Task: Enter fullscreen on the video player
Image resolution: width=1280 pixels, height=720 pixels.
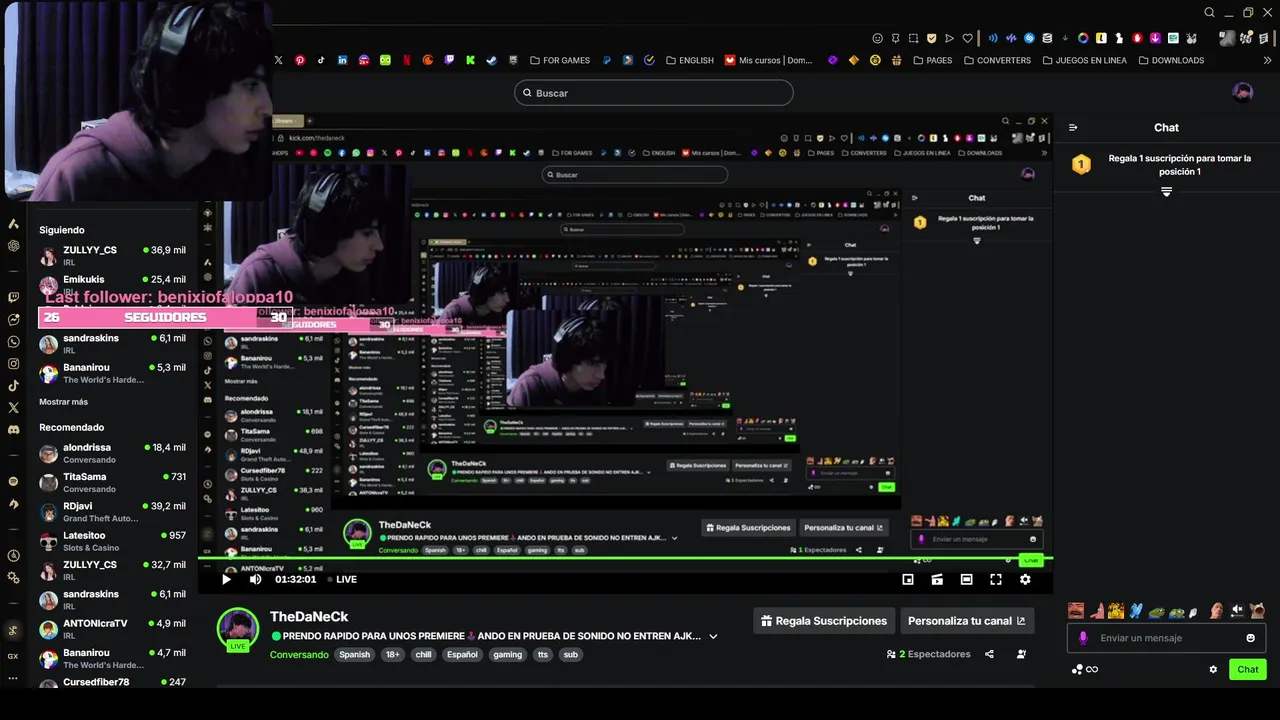Action: click(x=996, y=579)
